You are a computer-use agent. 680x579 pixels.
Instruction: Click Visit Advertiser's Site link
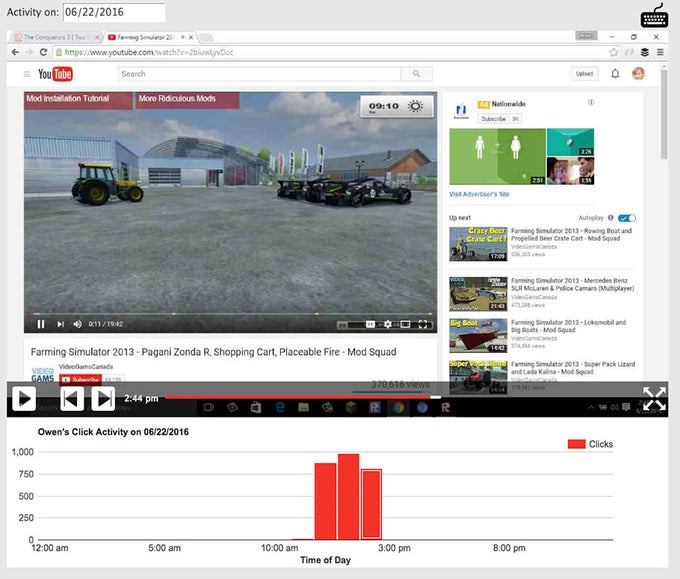(479, 194)
